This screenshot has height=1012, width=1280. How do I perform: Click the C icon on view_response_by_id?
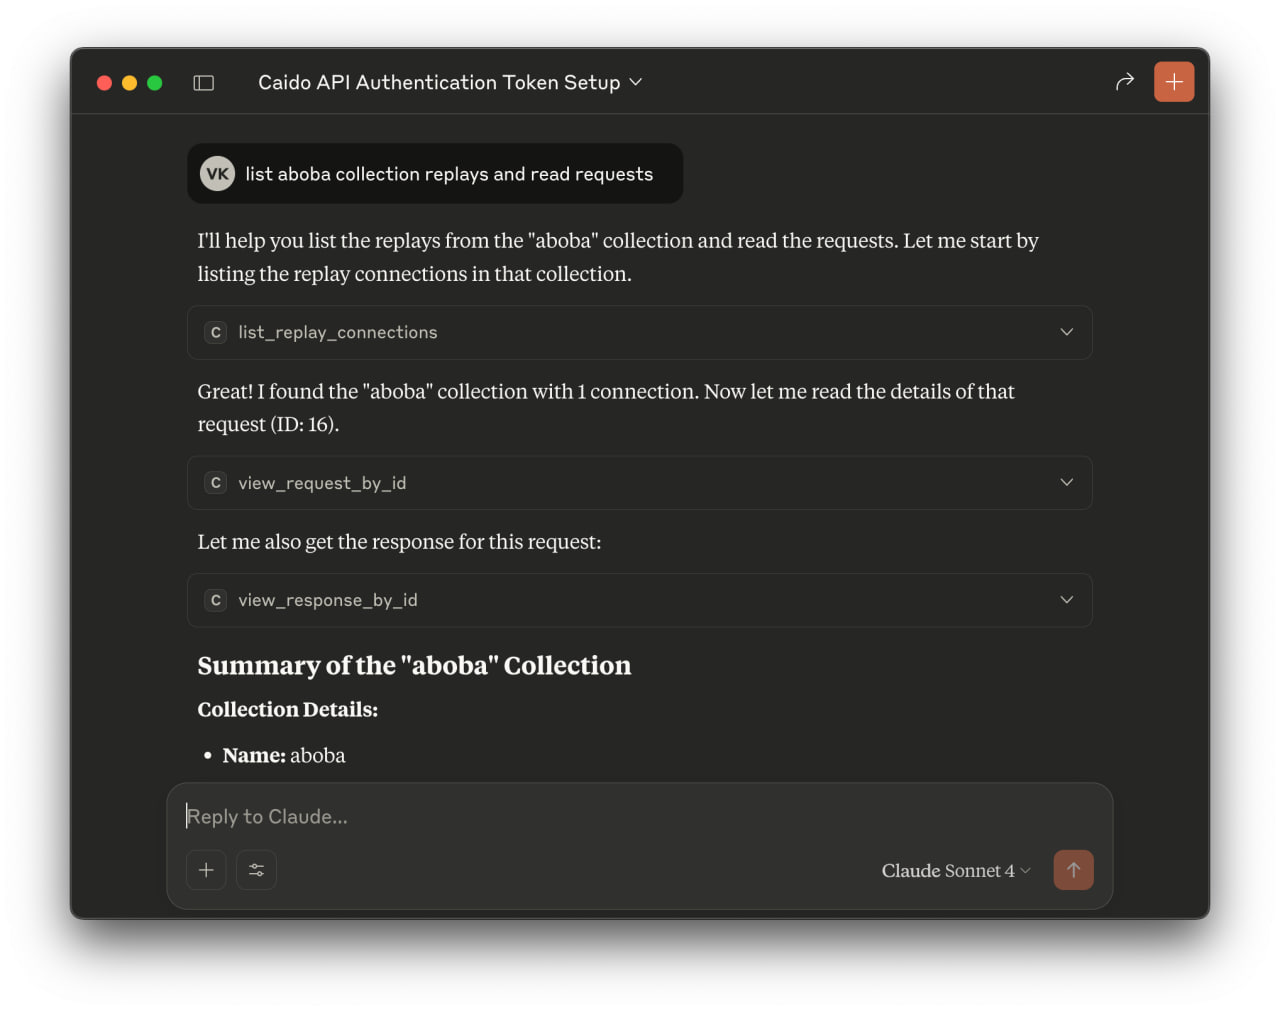tap(215, 600)
